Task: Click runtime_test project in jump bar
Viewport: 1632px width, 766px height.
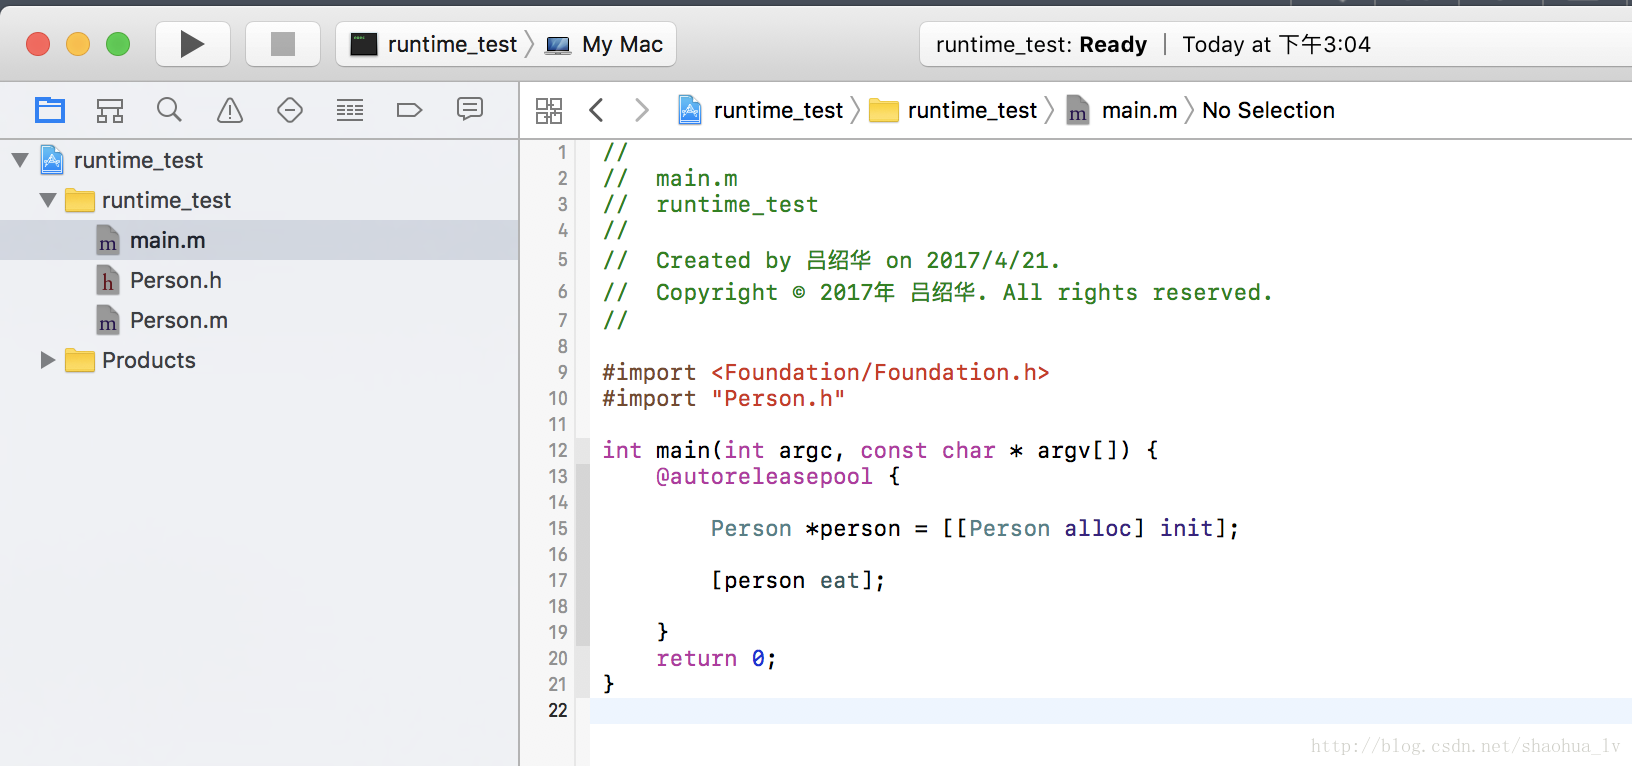Action: point(761,110)
